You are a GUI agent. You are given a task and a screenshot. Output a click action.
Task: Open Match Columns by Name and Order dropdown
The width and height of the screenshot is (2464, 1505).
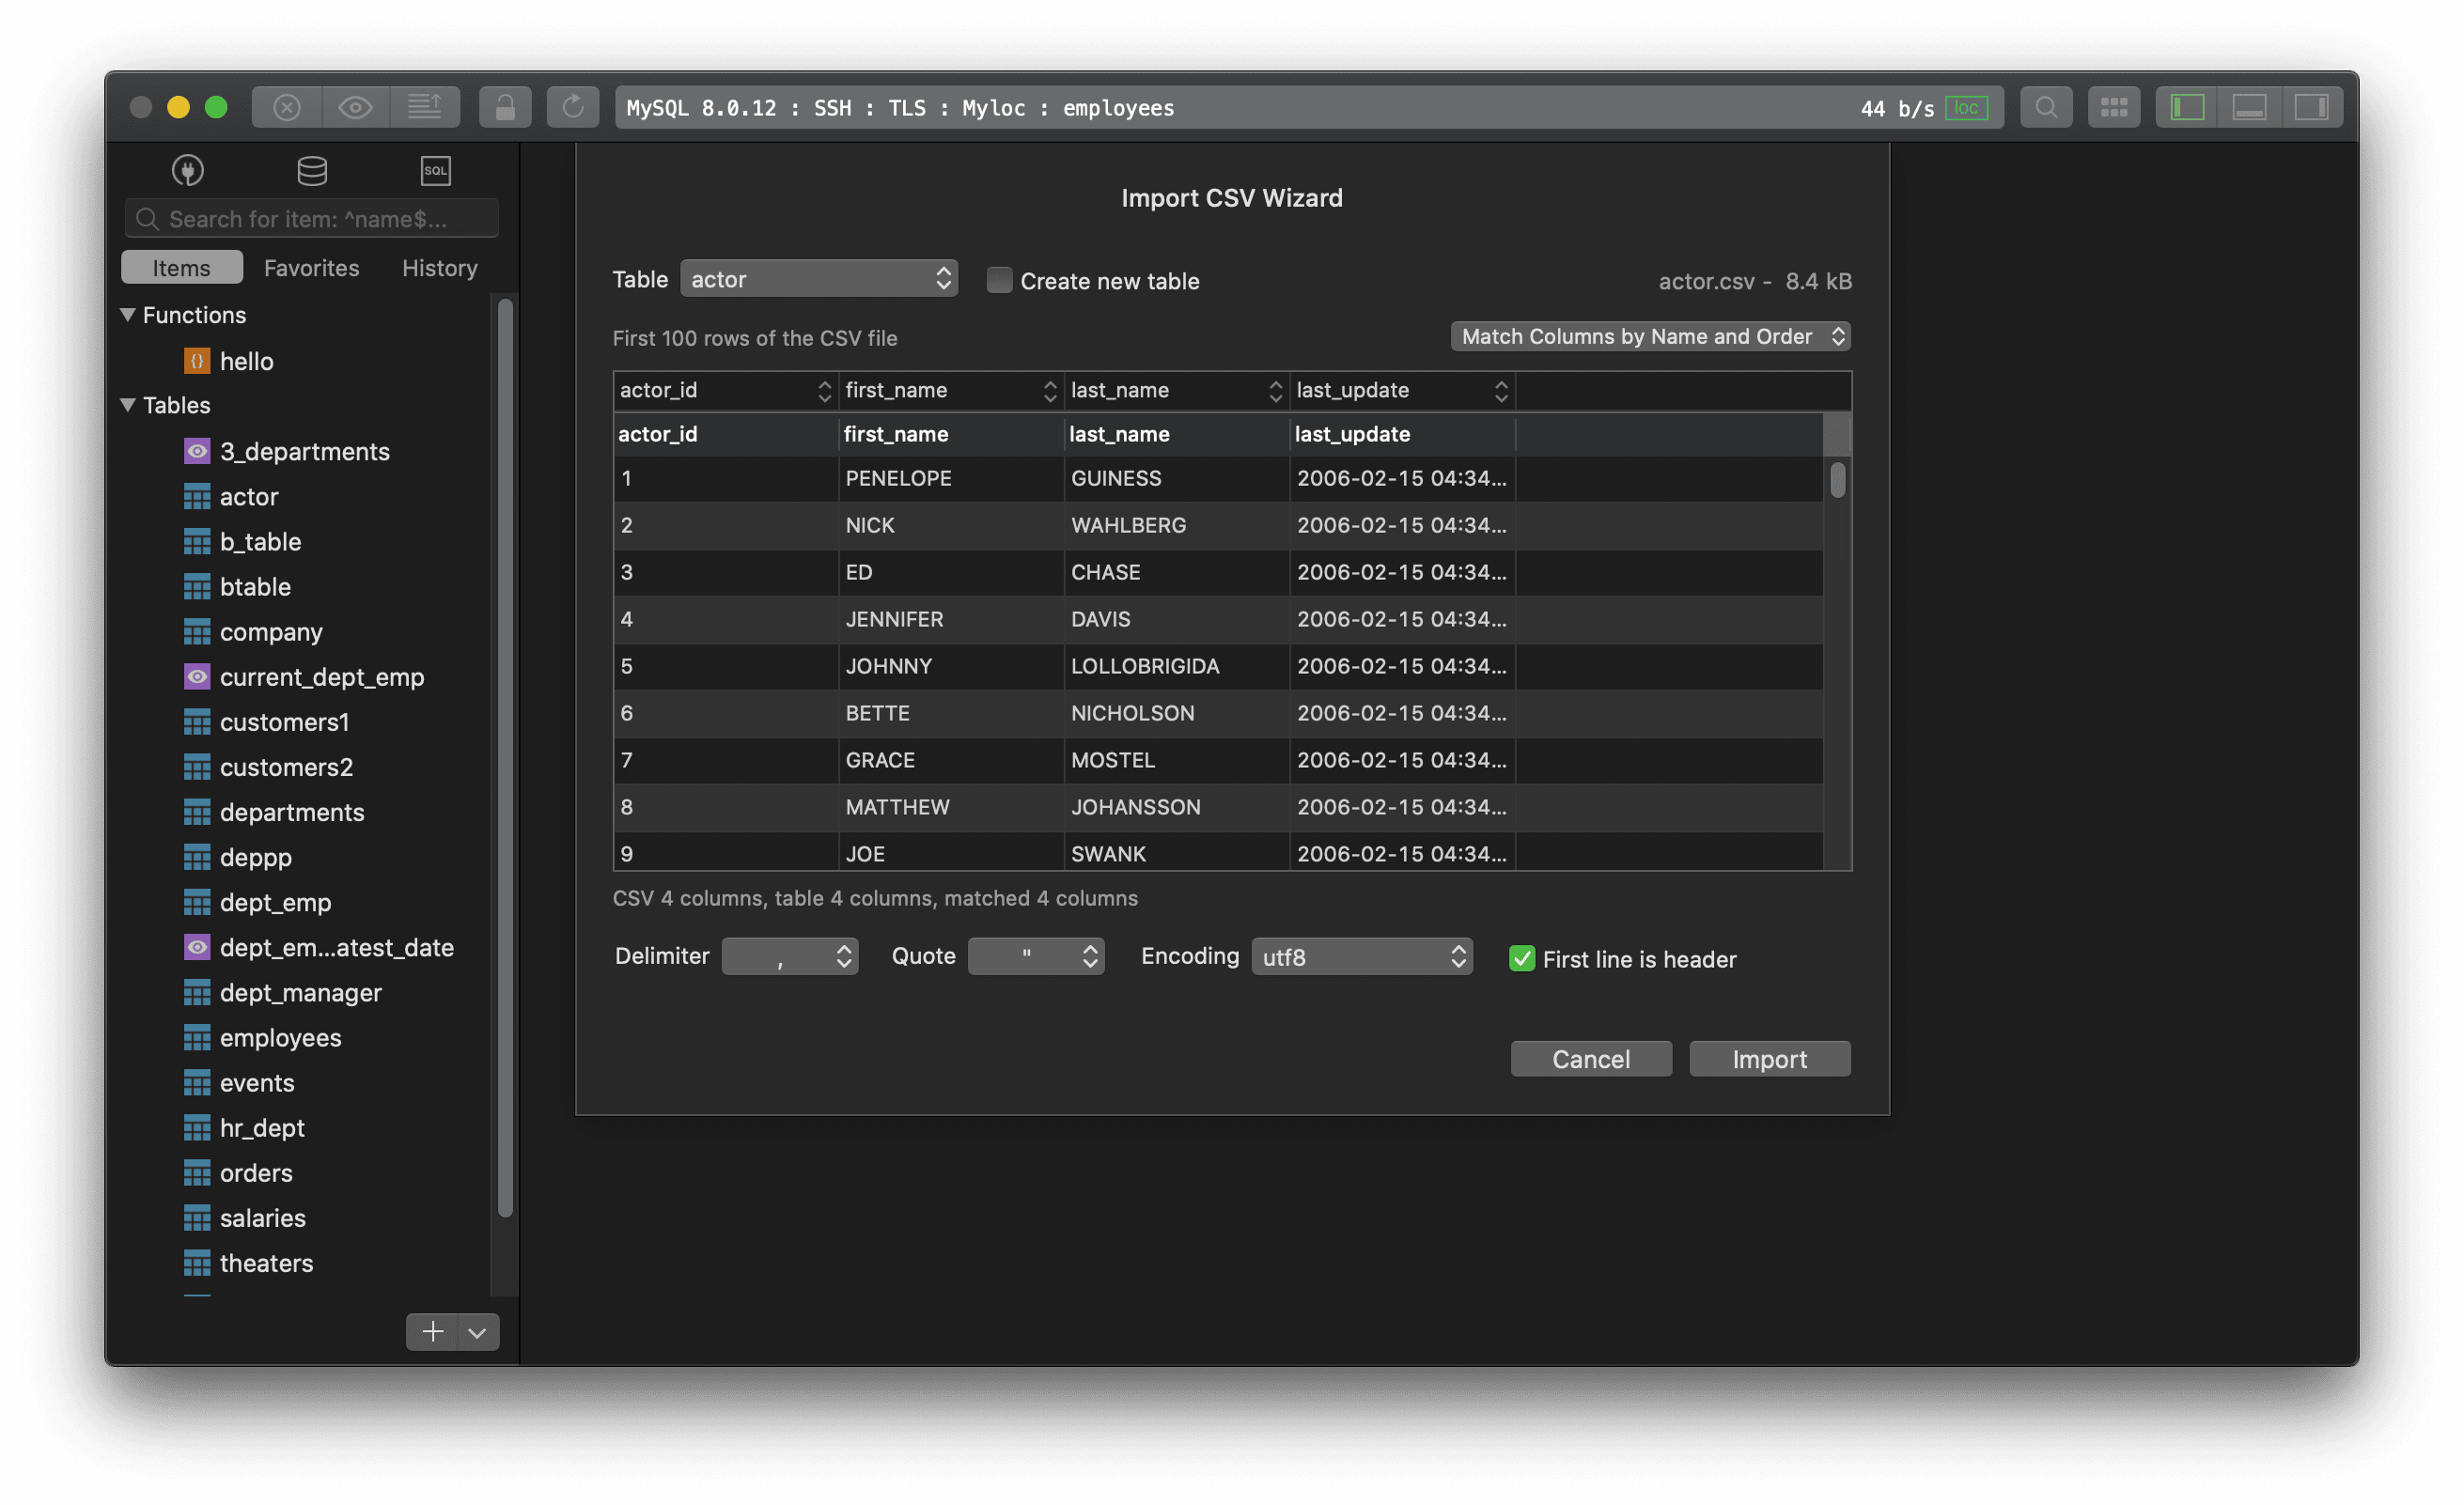(x=1651, y=336)
